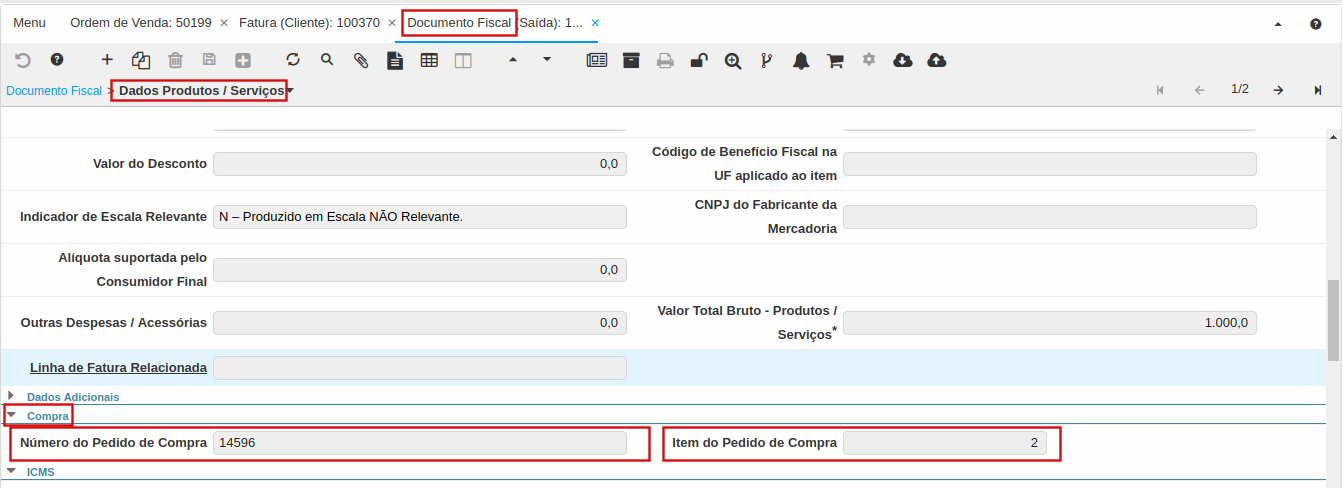Viewport: 1342px width, 488px height.
Task: Click Linha de Fatura Relacionada label link
Action: 118,368
